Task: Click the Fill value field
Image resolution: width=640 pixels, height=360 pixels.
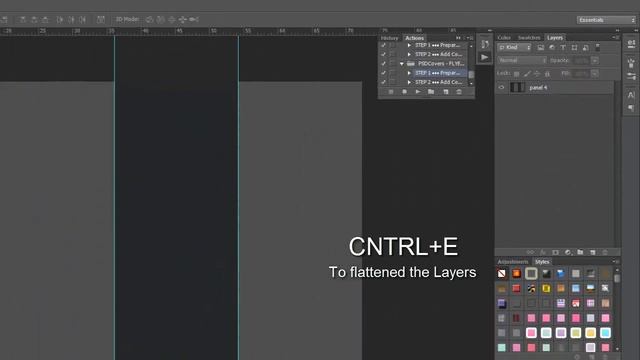Action: pyautogui.click(x=581, y=74)
